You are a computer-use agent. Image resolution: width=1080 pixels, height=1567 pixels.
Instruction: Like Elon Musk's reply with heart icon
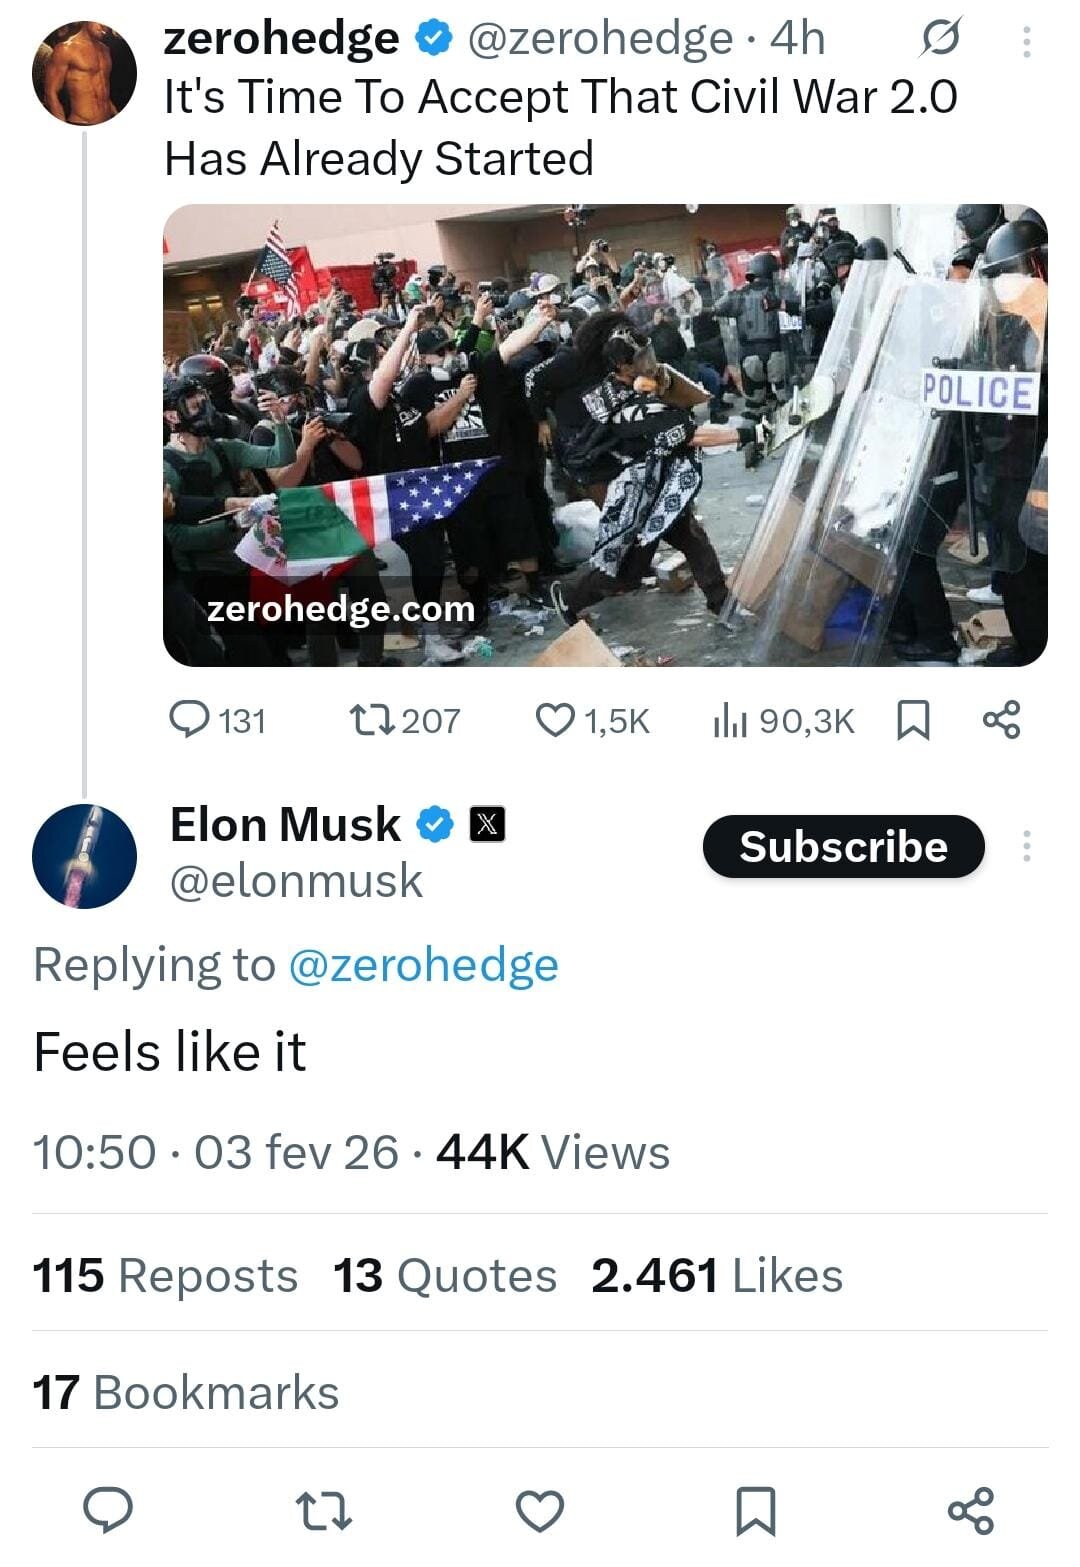point(540,1509)
